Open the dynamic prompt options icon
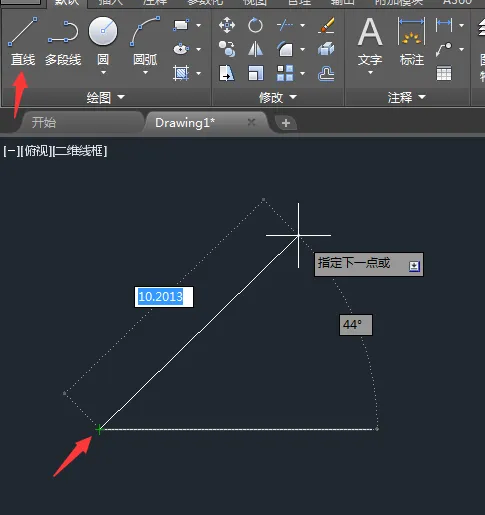This screenshot has height=515, width=485. pos(414,266)
